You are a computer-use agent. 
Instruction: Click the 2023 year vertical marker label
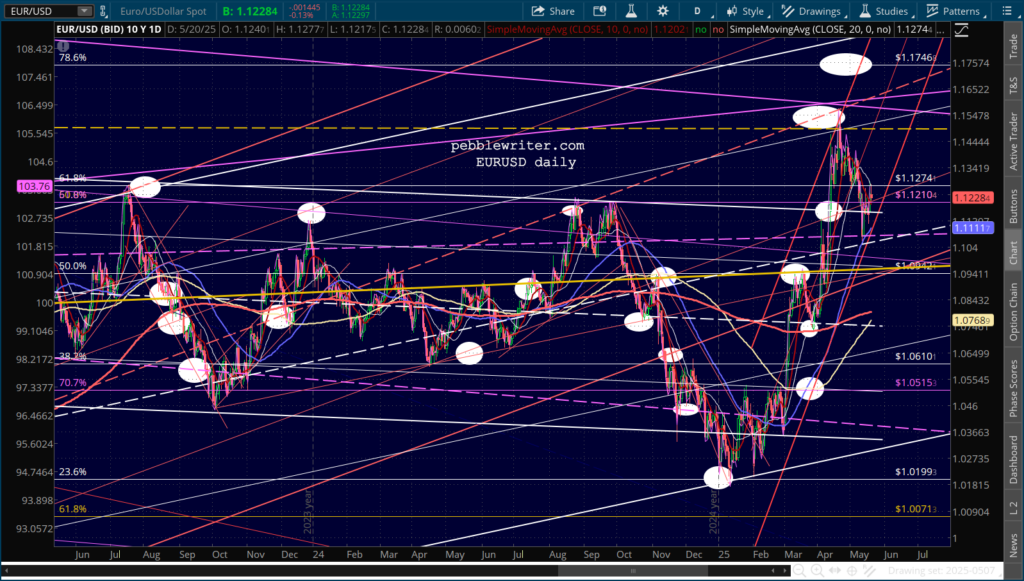(309, 512)
